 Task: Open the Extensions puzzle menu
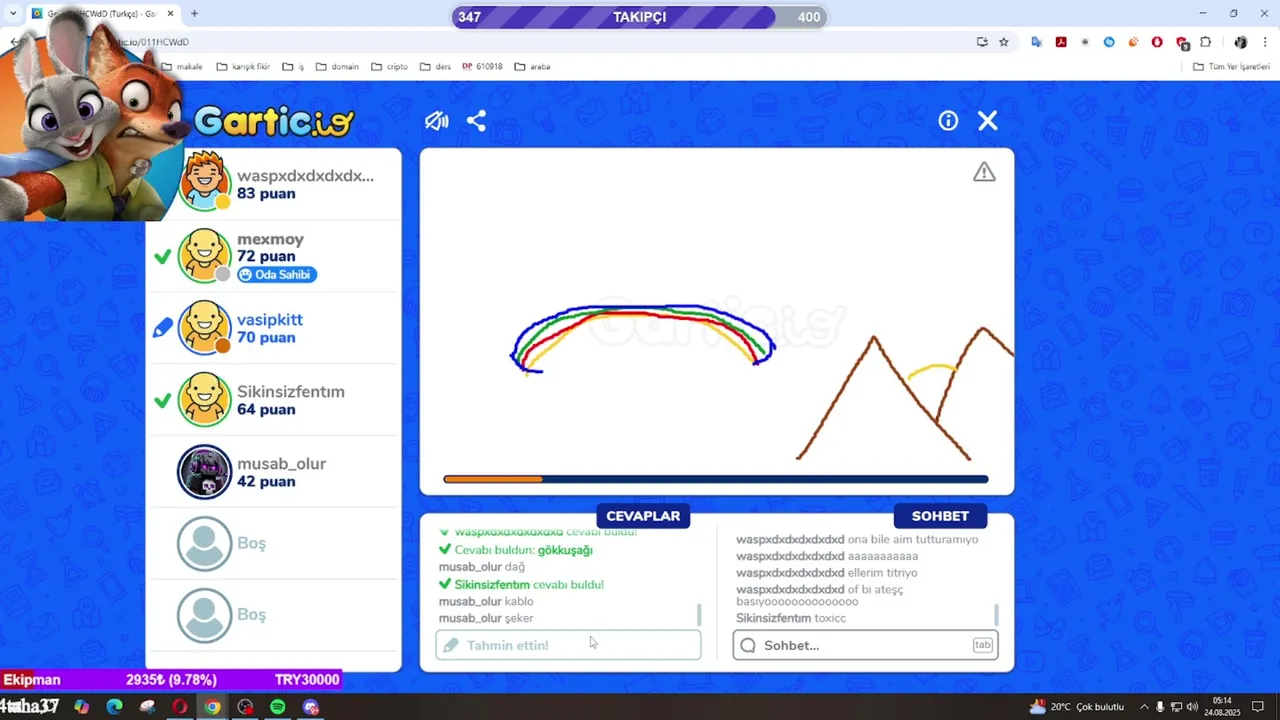[1206, 42]
